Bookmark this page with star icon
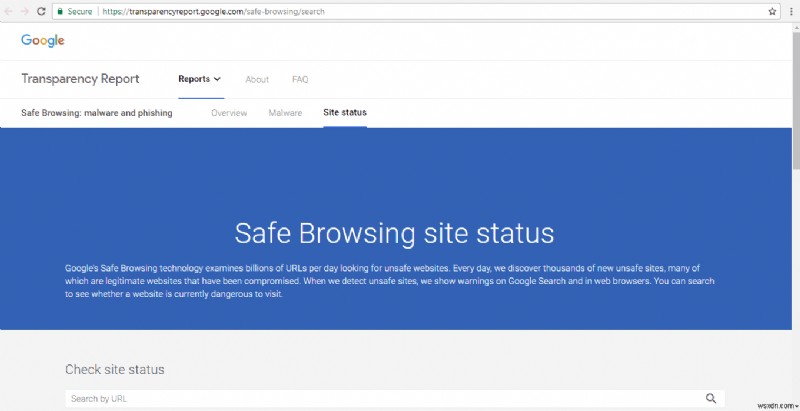The width and height of the screenshot is (800, 411). click(772, 11)
